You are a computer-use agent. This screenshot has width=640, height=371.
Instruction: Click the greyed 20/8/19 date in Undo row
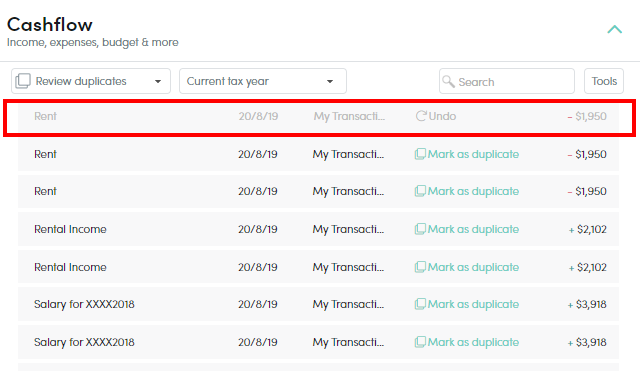tap(258, 116)
